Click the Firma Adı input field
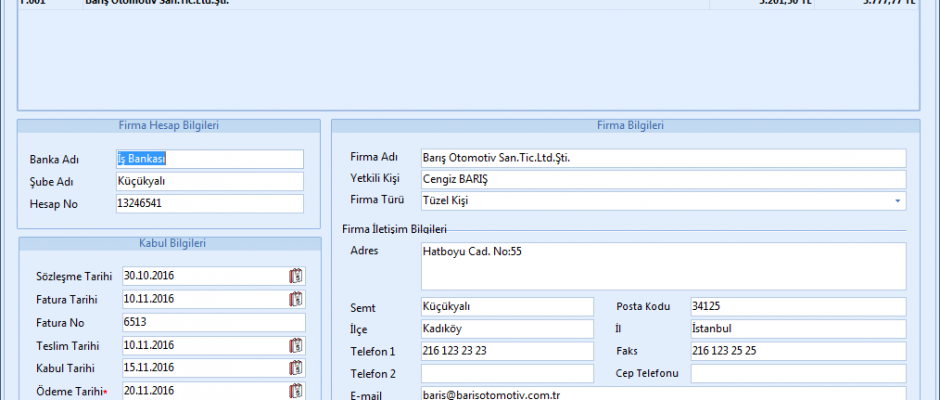940x400 pixels. [662, 158]
